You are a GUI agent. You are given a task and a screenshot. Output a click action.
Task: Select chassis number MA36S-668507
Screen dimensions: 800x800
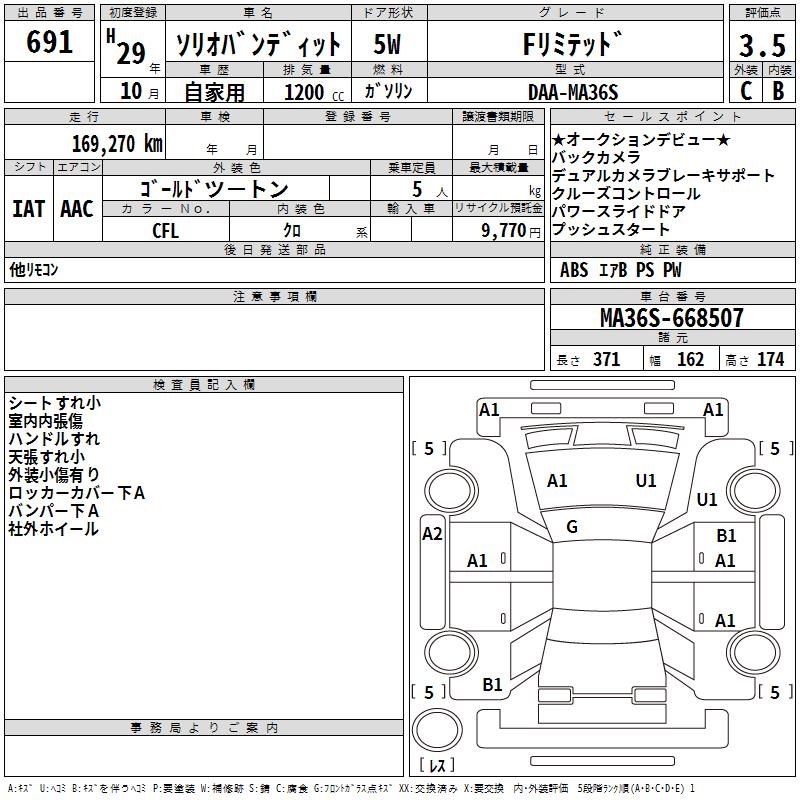[672, 317]
